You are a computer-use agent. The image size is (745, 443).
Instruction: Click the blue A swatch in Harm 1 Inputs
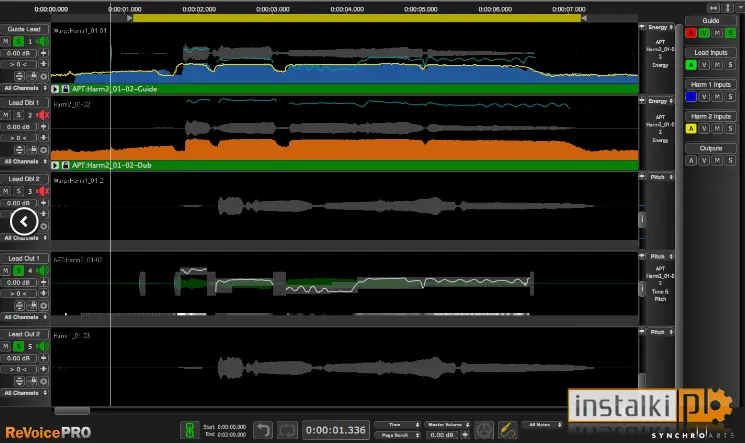(x=691, y=96)
